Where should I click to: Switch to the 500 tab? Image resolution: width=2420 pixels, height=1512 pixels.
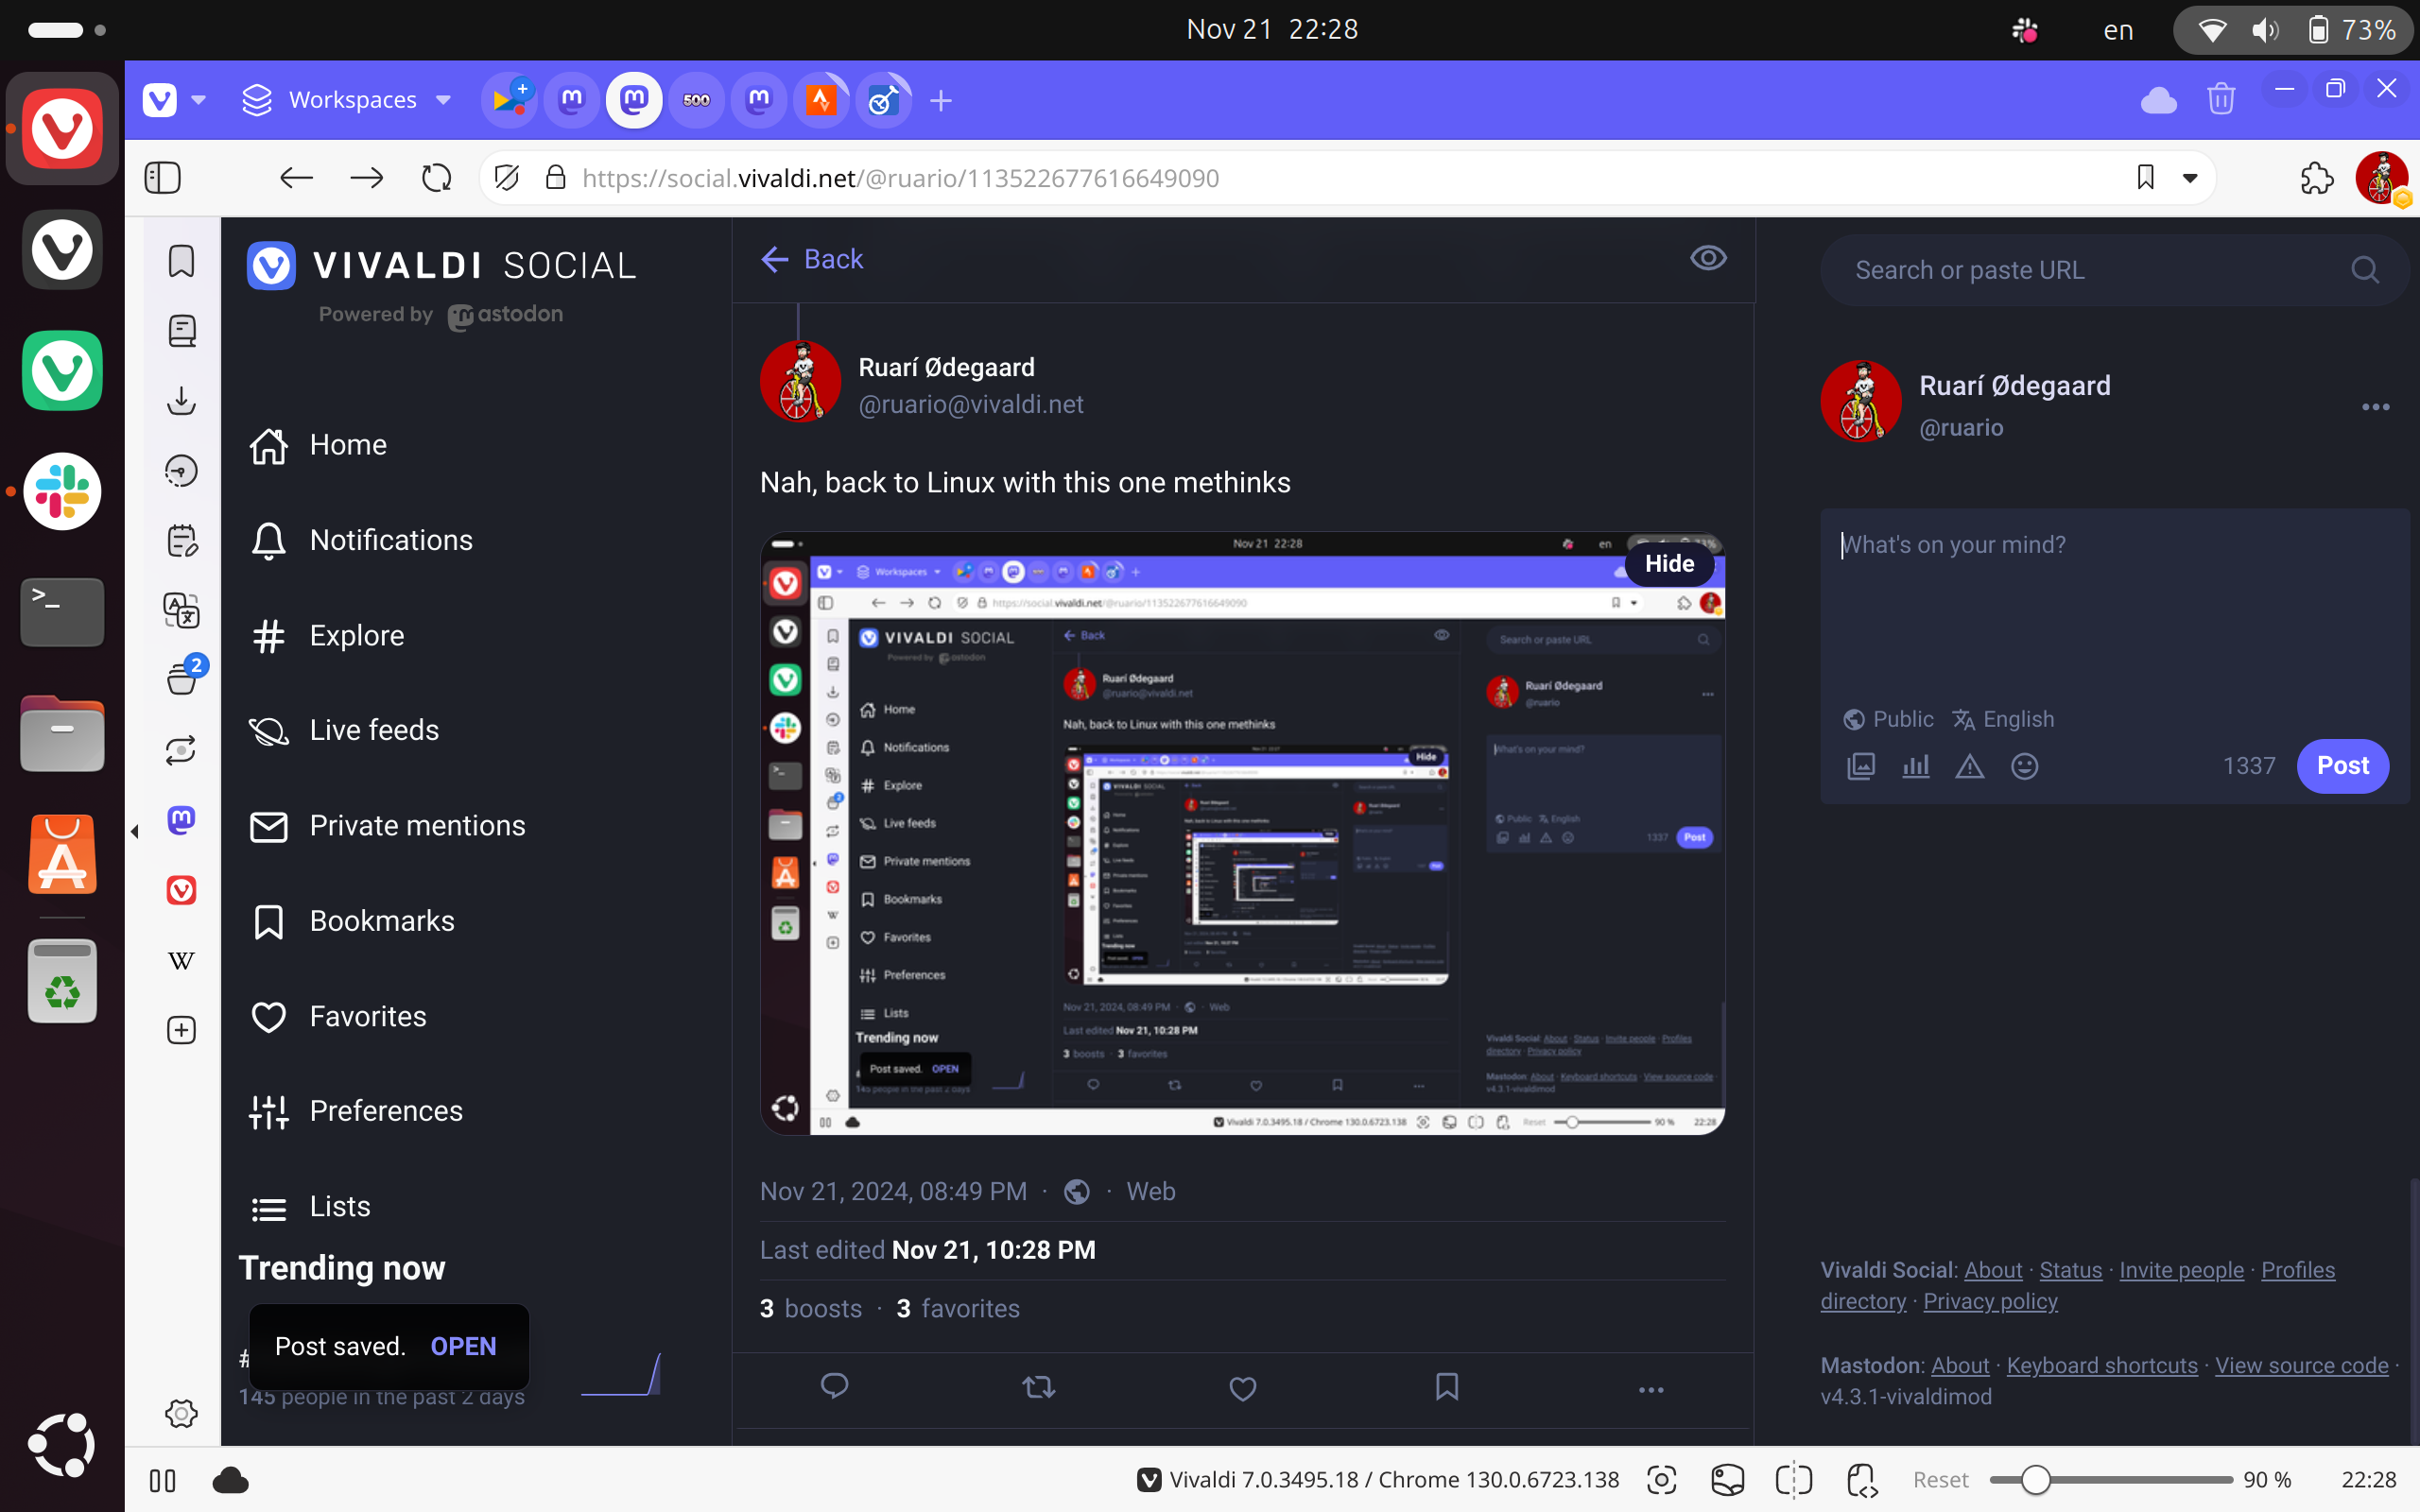tap(696, 100)
